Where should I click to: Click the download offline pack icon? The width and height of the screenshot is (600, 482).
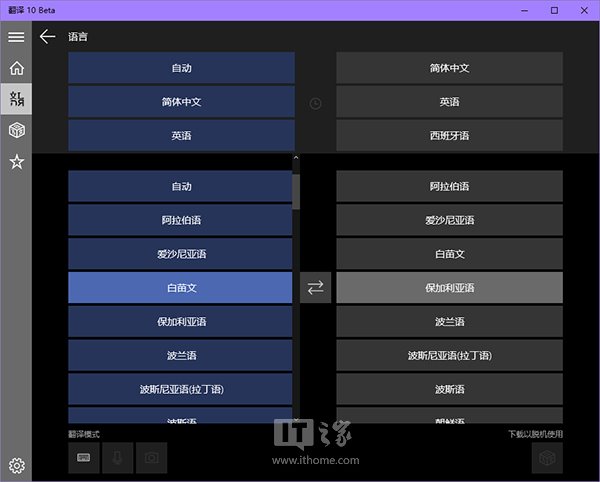(547, 458)
